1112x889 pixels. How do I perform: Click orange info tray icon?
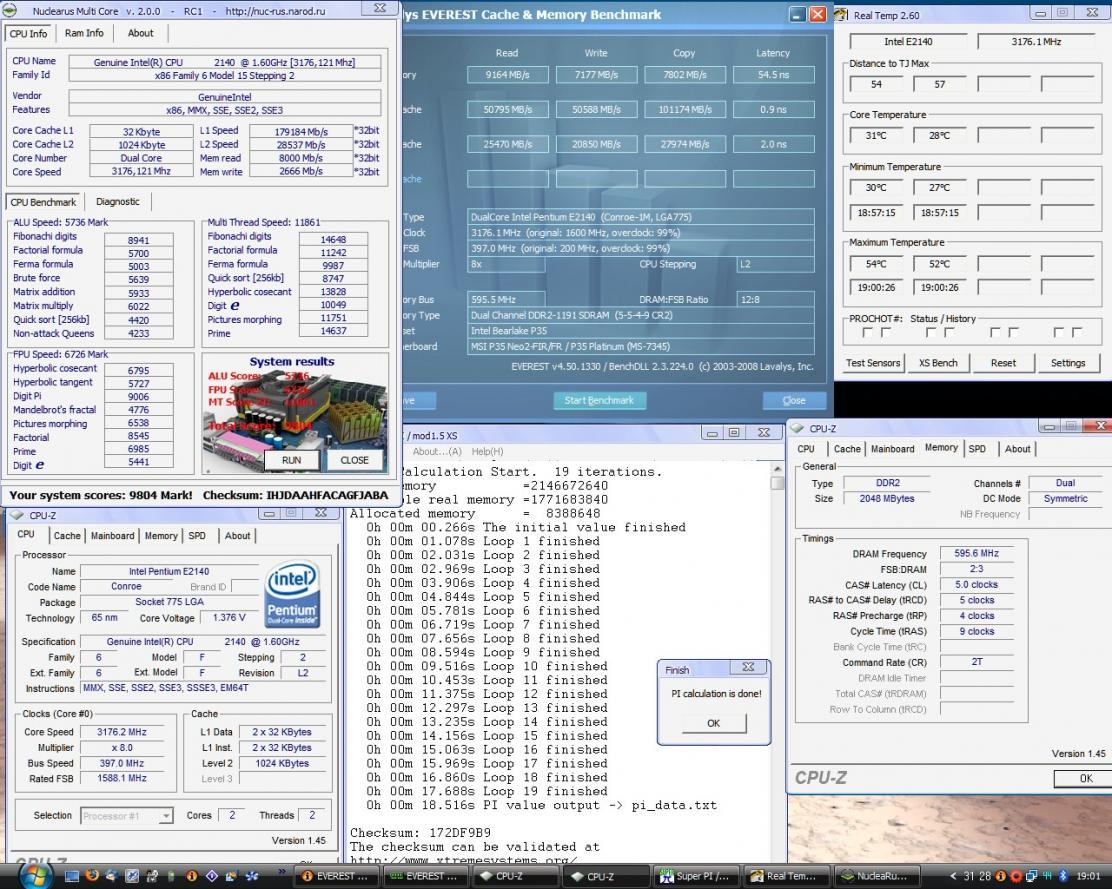[1001, 876]
